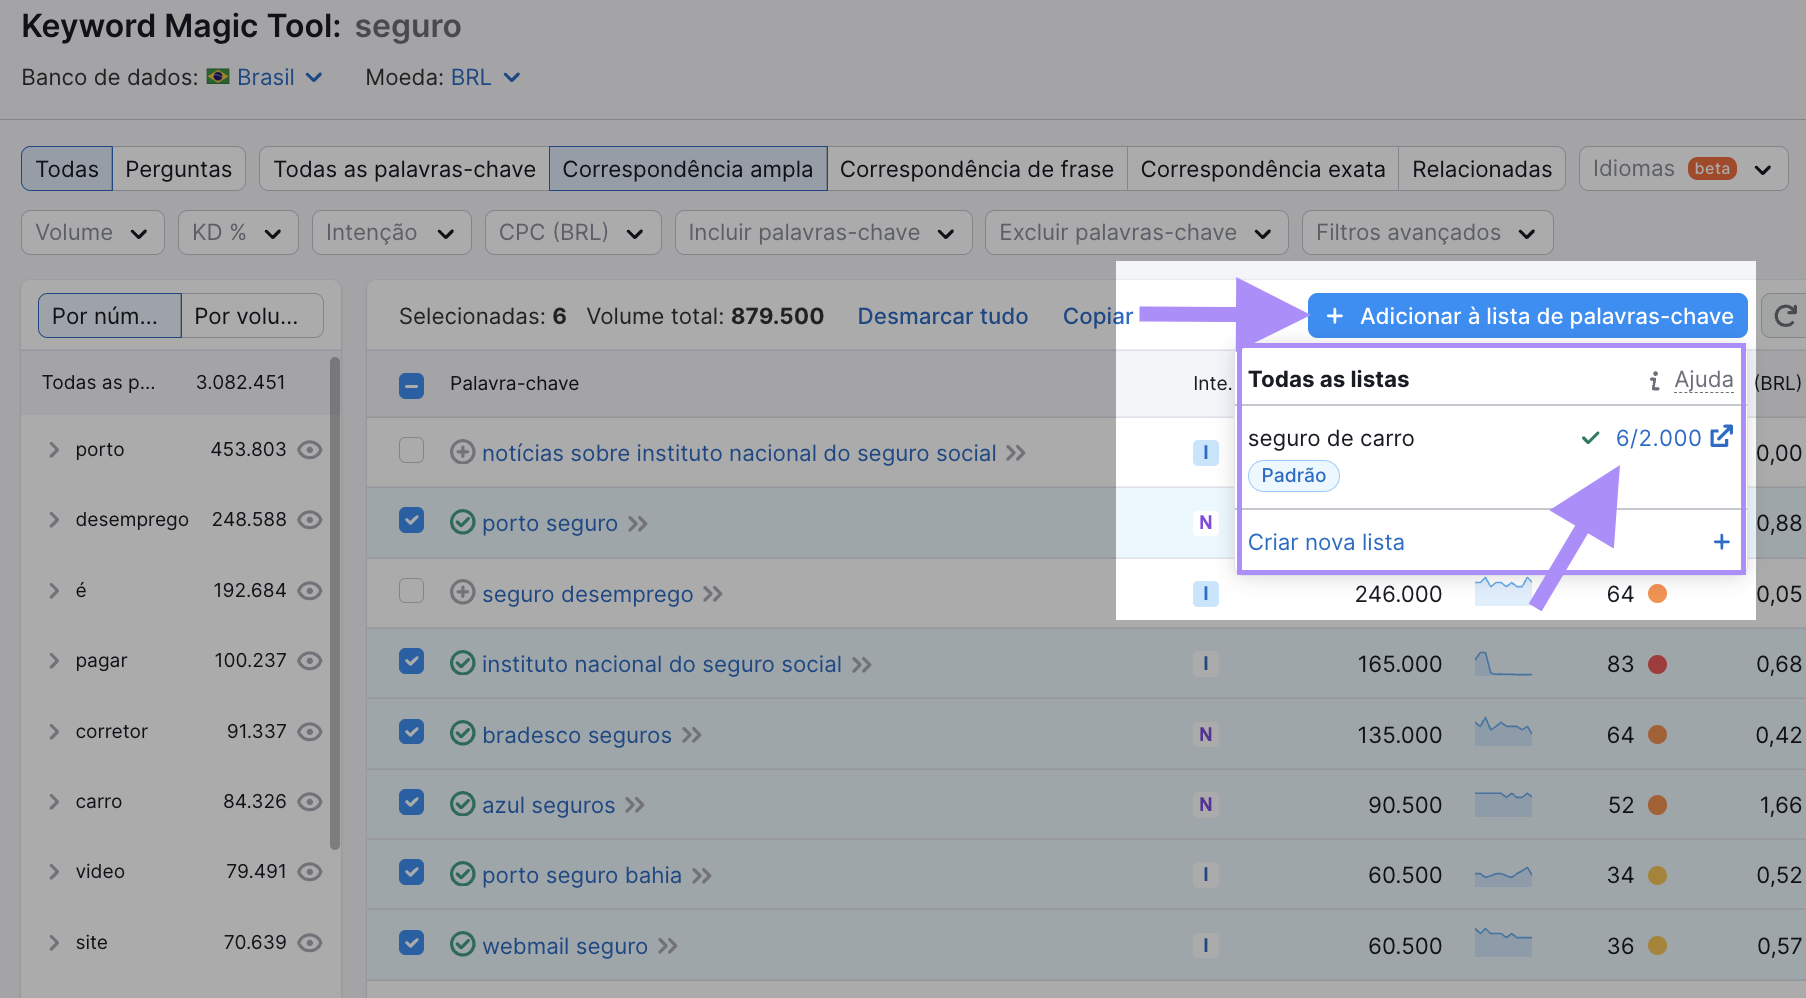Uncheck the bradesco seguros checkbox
The image size is (1806, 998).
coord(411,734)
